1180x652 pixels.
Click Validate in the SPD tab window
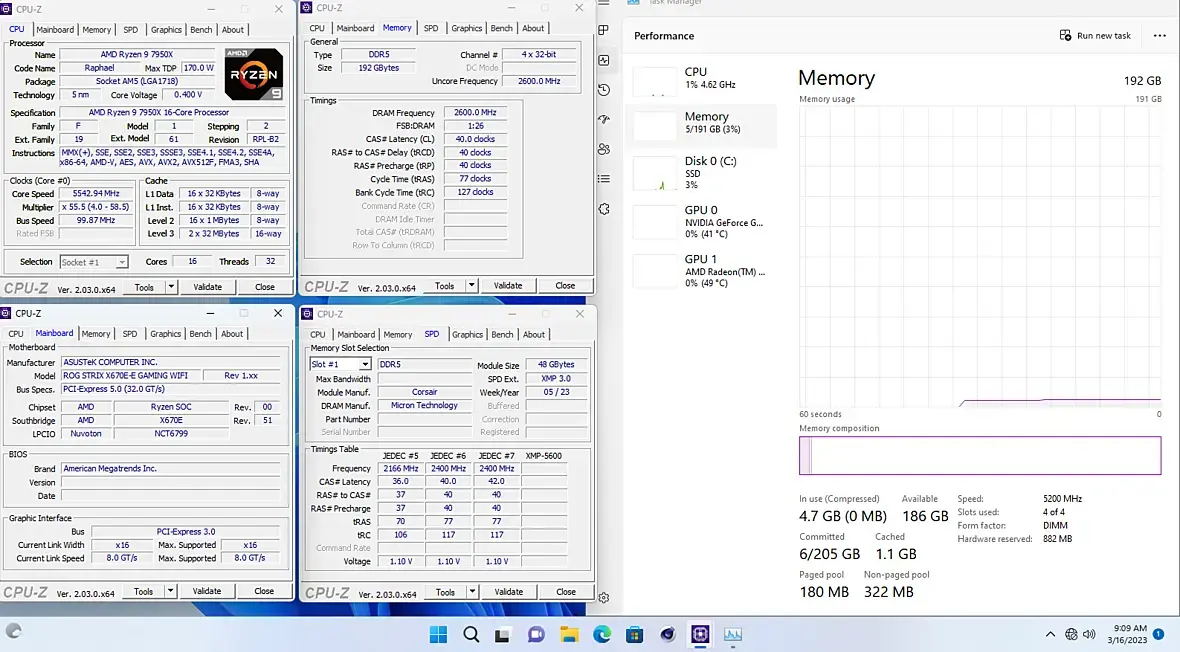click(509, 592)
